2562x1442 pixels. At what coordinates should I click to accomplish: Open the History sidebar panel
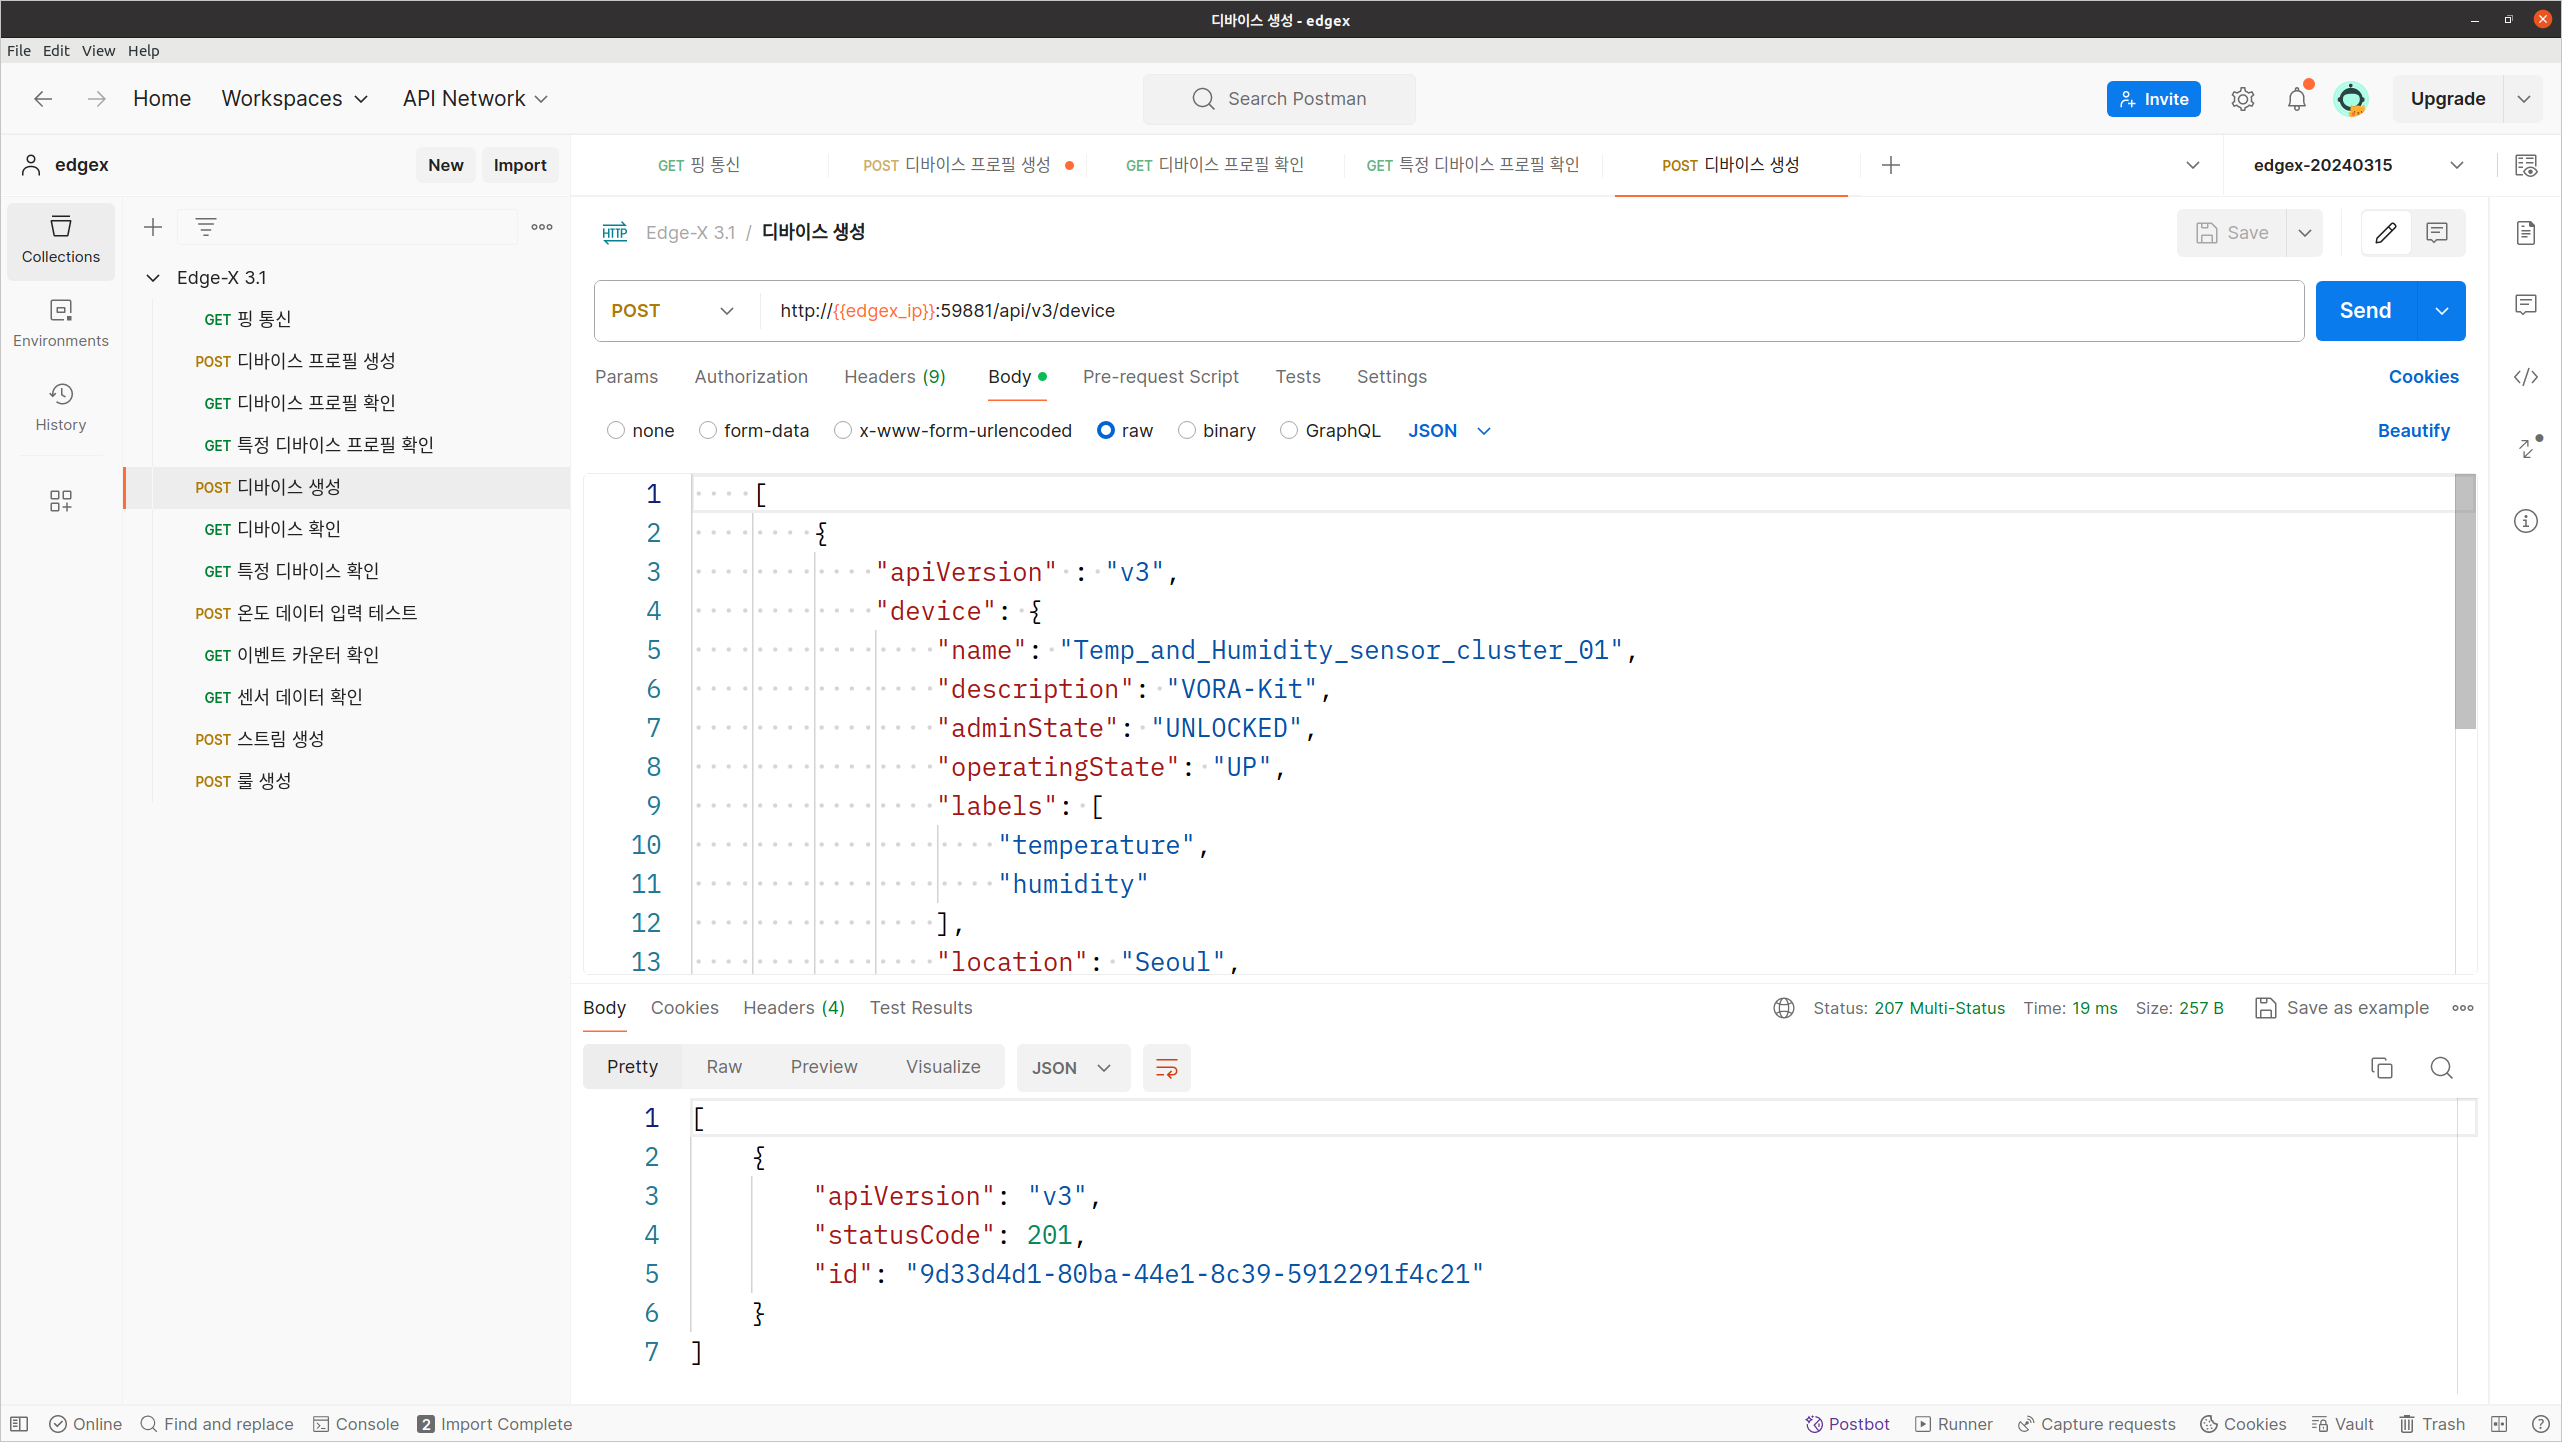click(x=61, y=407)
